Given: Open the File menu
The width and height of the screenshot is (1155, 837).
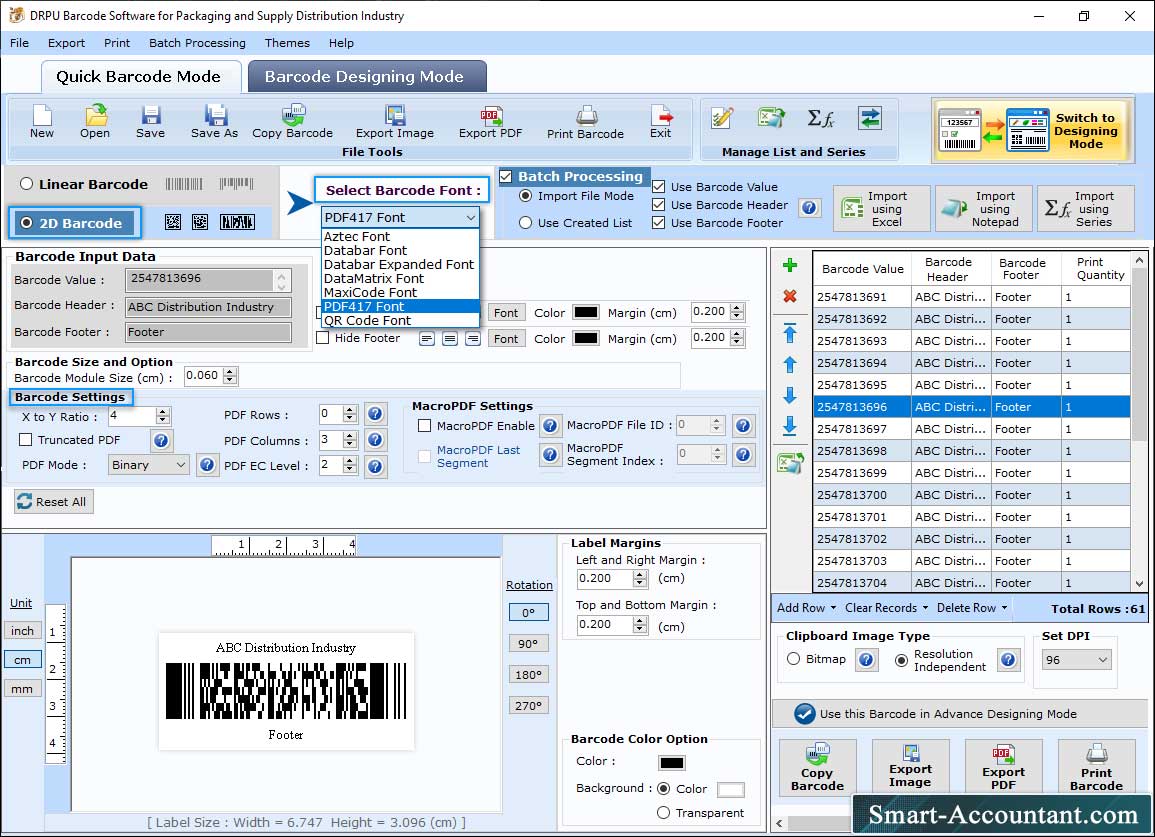Looking at the screenshot, I should click(20, 43).
